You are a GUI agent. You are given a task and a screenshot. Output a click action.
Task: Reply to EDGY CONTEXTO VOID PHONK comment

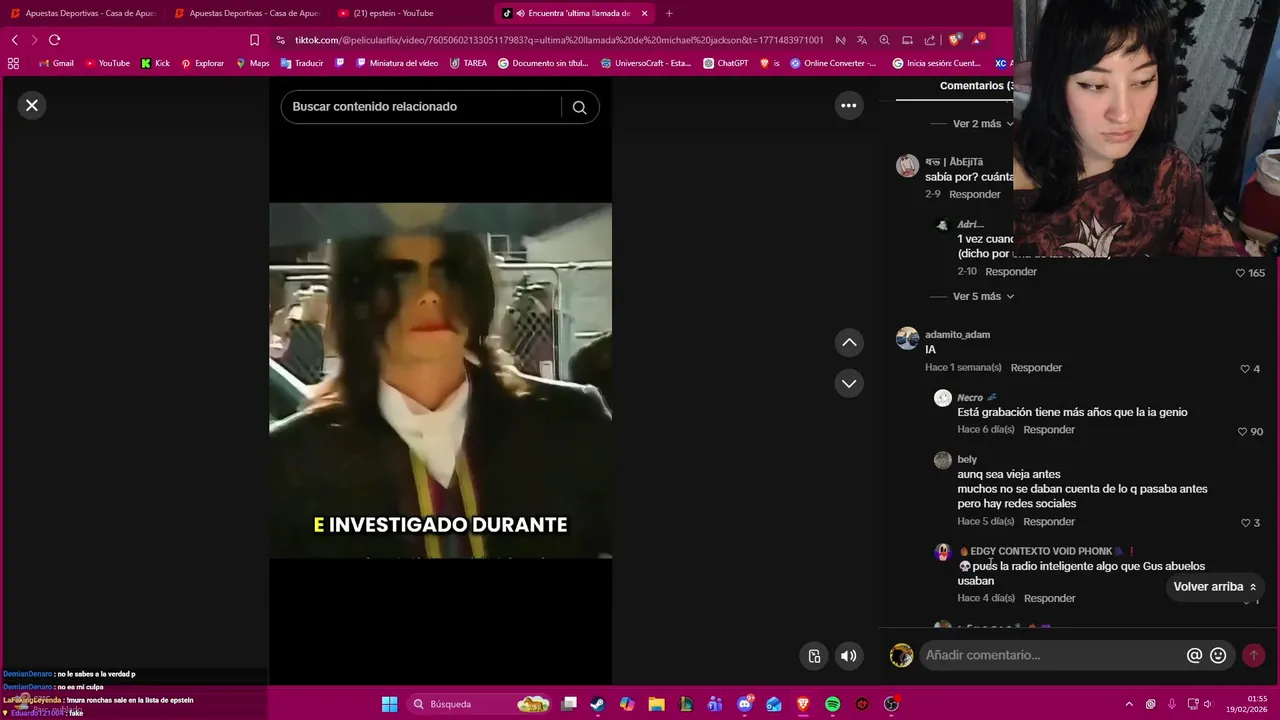(1049, 598)
